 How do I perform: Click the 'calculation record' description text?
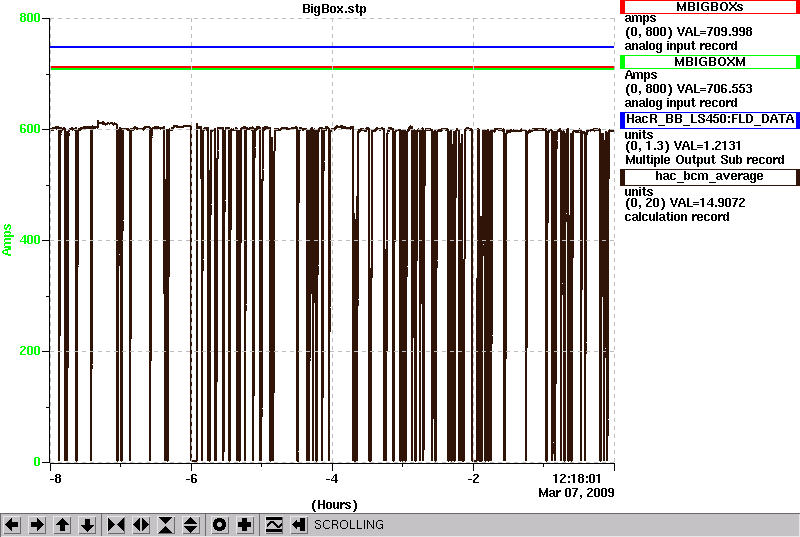point(677,217)
